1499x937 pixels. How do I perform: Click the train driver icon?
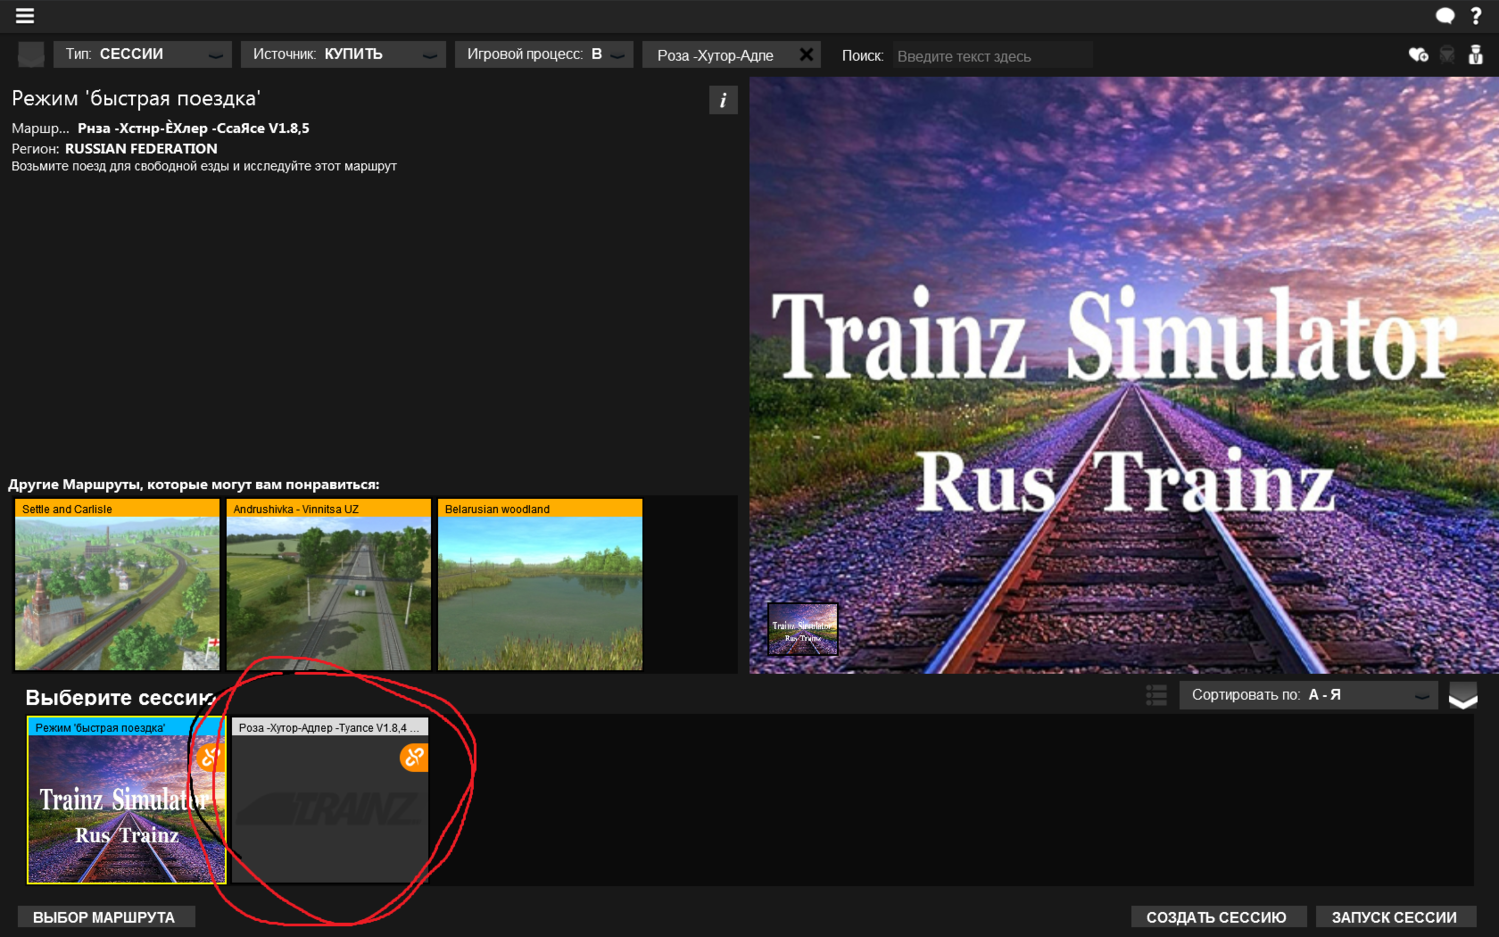[x=1476, y=55]
